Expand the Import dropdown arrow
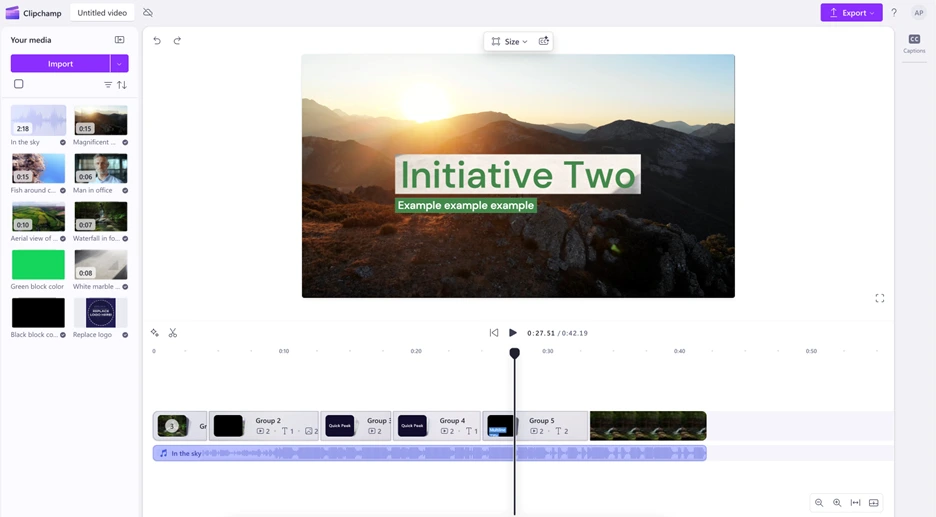The height and width of the screenshot is (517, 936). (119, 63)
